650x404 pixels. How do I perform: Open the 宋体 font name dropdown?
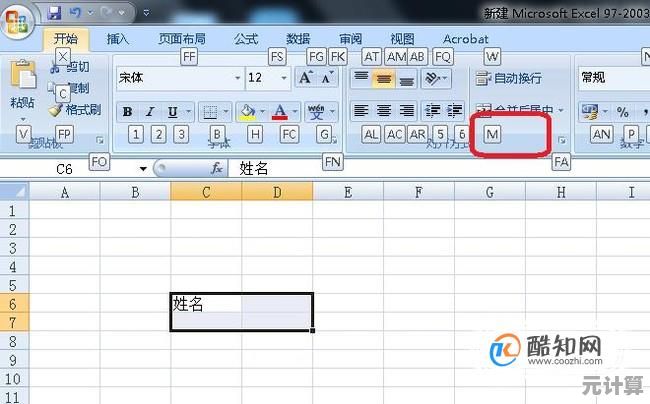point(238,77)
